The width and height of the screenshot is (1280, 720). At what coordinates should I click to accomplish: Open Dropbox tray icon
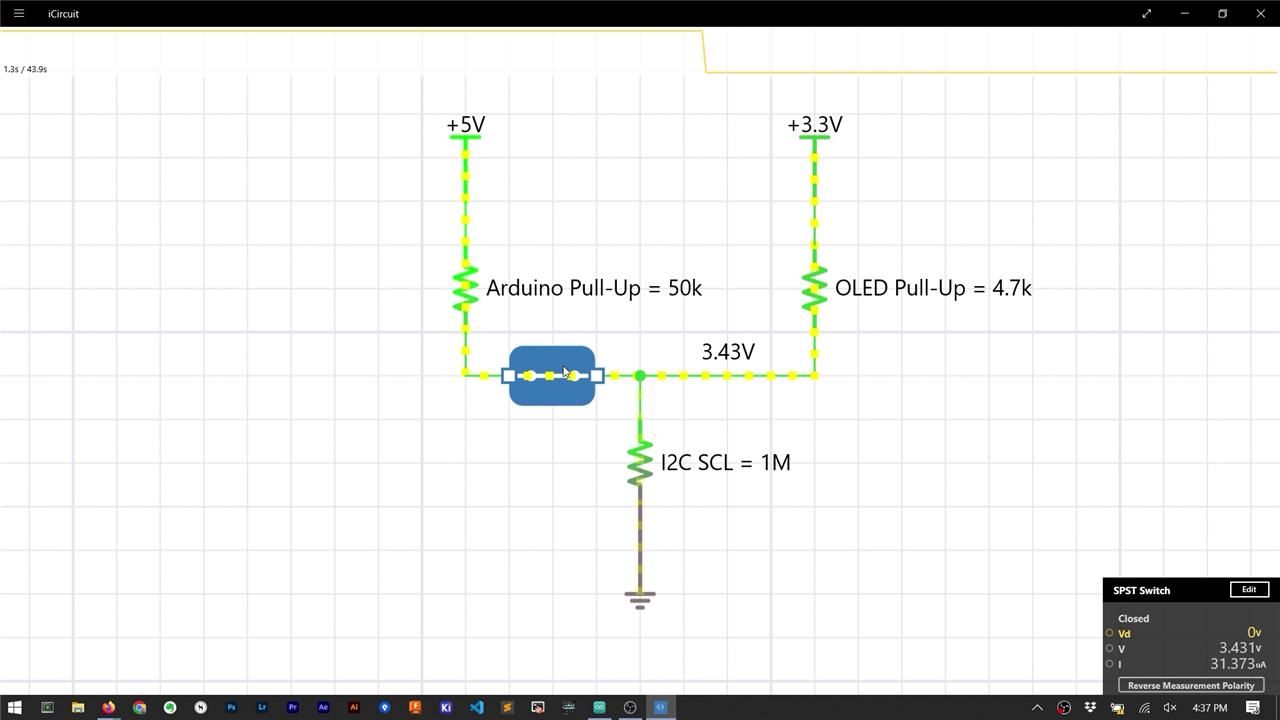pyautogui.click(x=1091, y=708)
